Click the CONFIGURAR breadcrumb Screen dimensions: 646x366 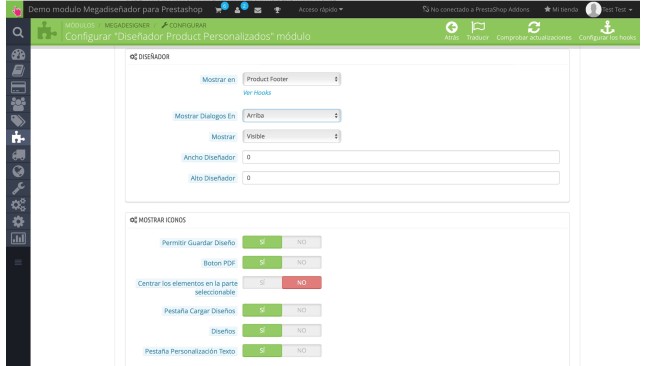(184, 25)
